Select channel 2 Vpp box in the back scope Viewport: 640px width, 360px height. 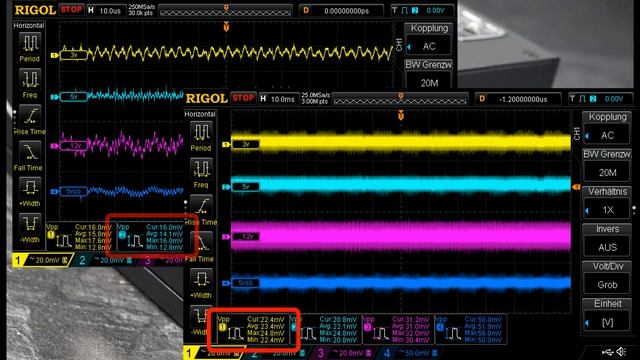pos(150,237)
